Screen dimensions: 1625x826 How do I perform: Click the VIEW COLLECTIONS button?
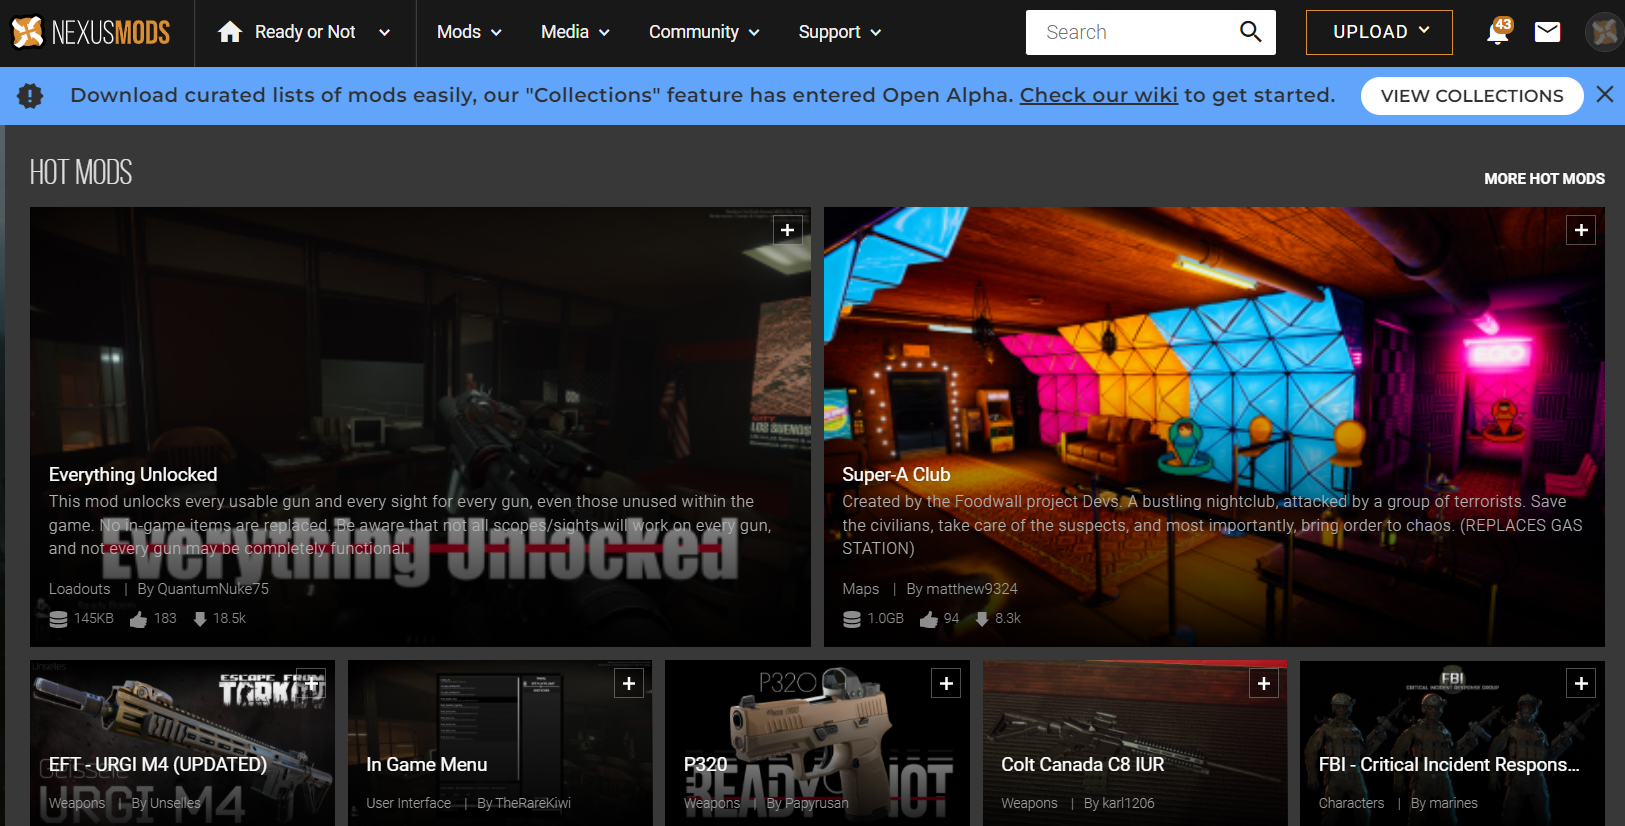pos(1472,96)
